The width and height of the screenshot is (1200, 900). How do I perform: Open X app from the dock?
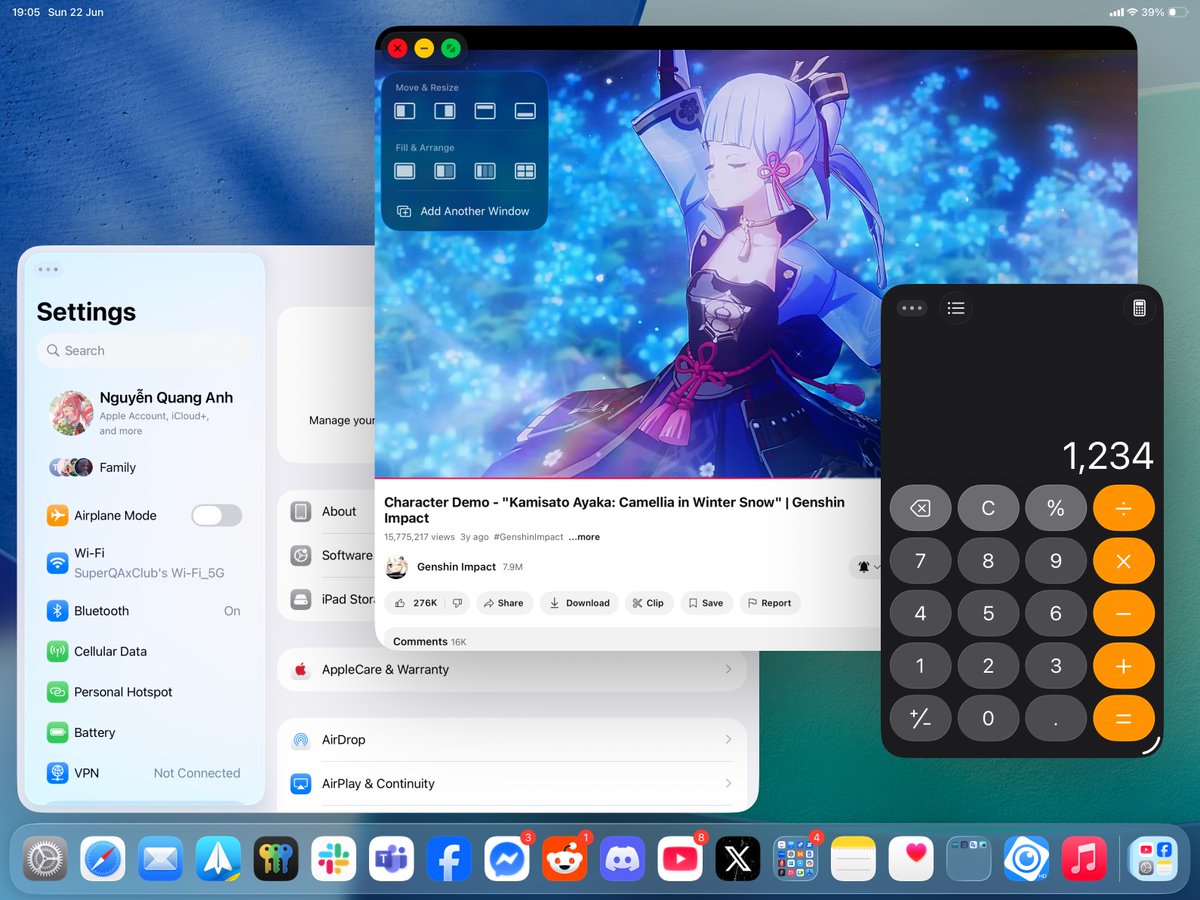point(738,858)
